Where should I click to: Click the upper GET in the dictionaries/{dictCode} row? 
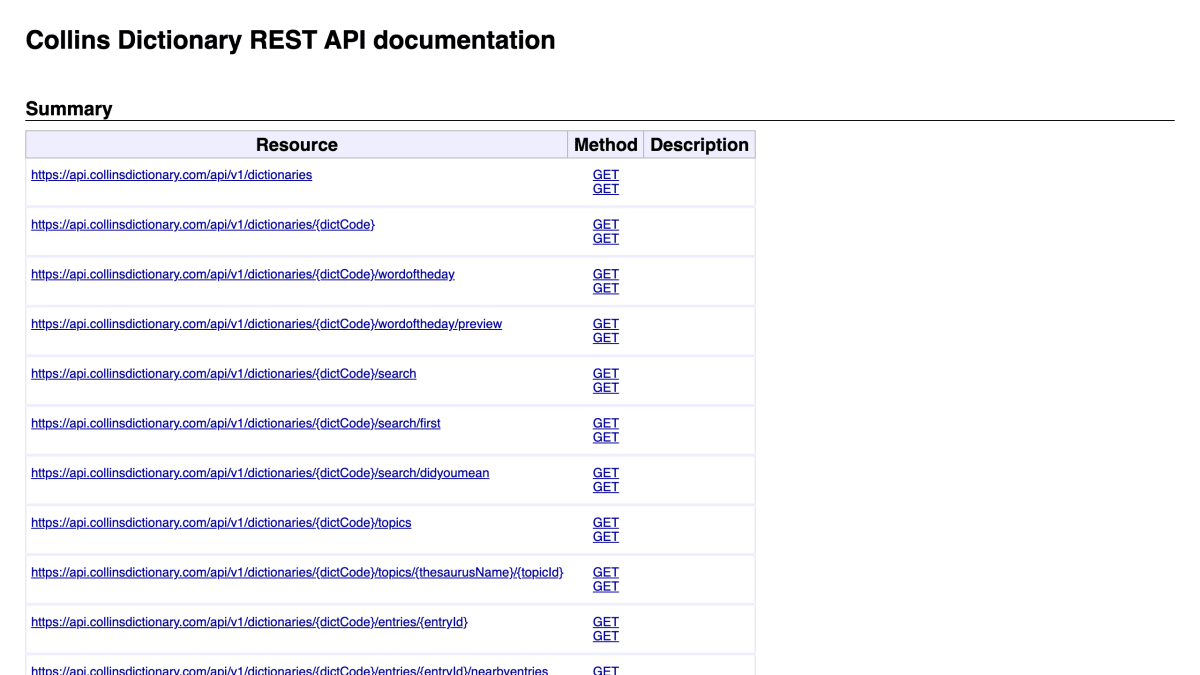pyautogui.click(x=606, y=225)
